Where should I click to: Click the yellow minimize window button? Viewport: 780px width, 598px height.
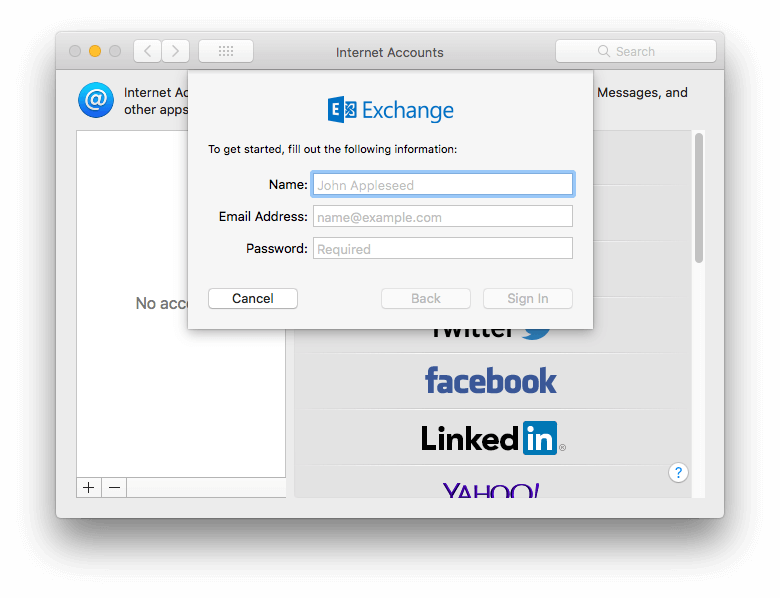(x=95, y=51)
